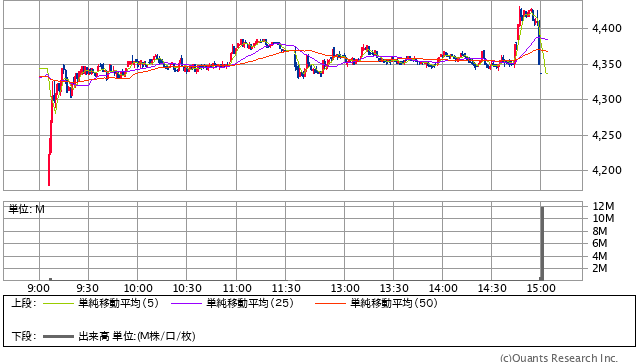
Task: Click the 12M volume axis label
Action: pos(603,206)
